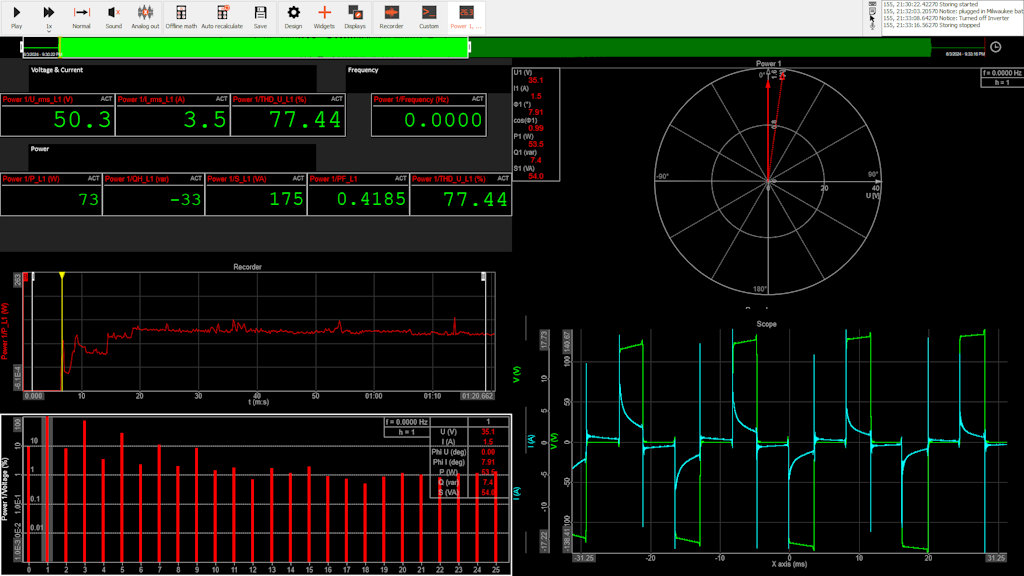
Task: Click the Power 1 vectorscope title
Action: pyautogui.click(x=769, y=63)
